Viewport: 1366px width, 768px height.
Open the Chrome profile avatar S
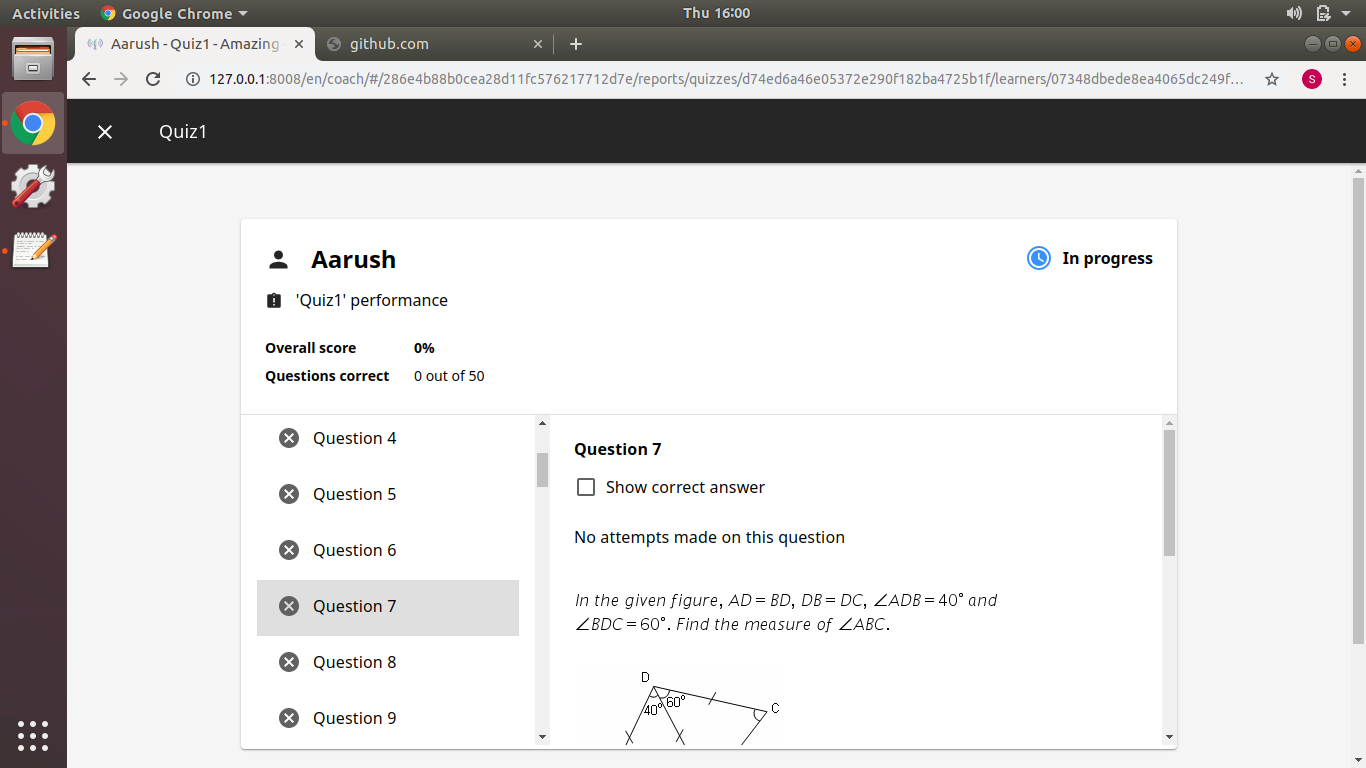click(x=1312, y=79)
